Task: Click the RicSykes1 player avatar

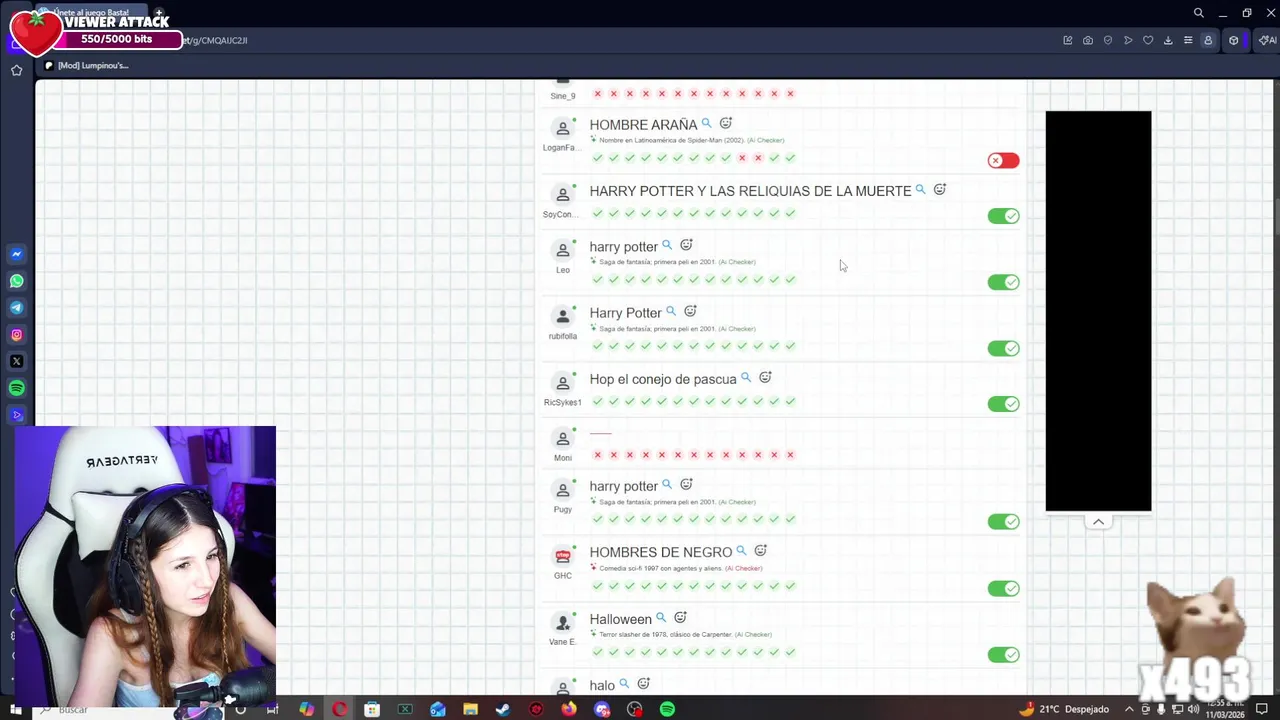Action: point(563,383)
